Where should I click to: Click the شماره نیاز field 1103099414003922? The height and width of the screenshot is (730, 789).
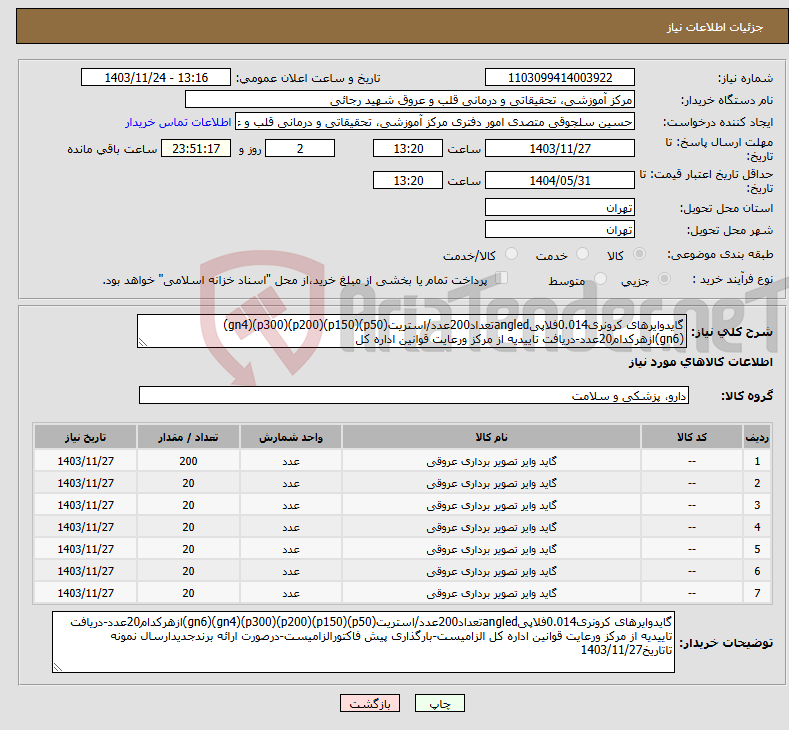pyautogui.click(x=560, y=77)
